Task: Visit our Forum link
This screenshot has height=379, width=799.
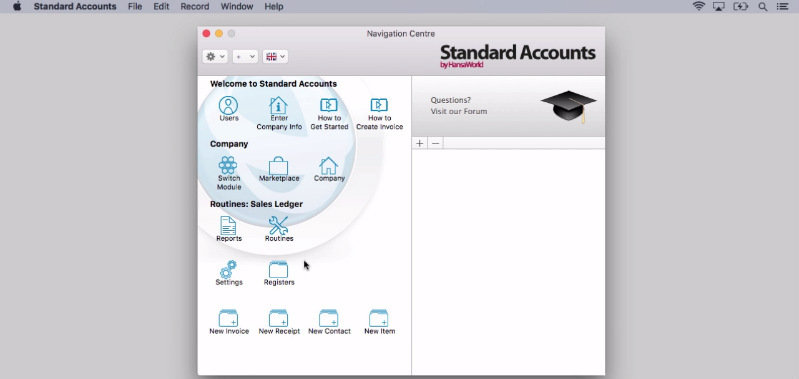Action: pyautogui.click(x=459, y=112)
